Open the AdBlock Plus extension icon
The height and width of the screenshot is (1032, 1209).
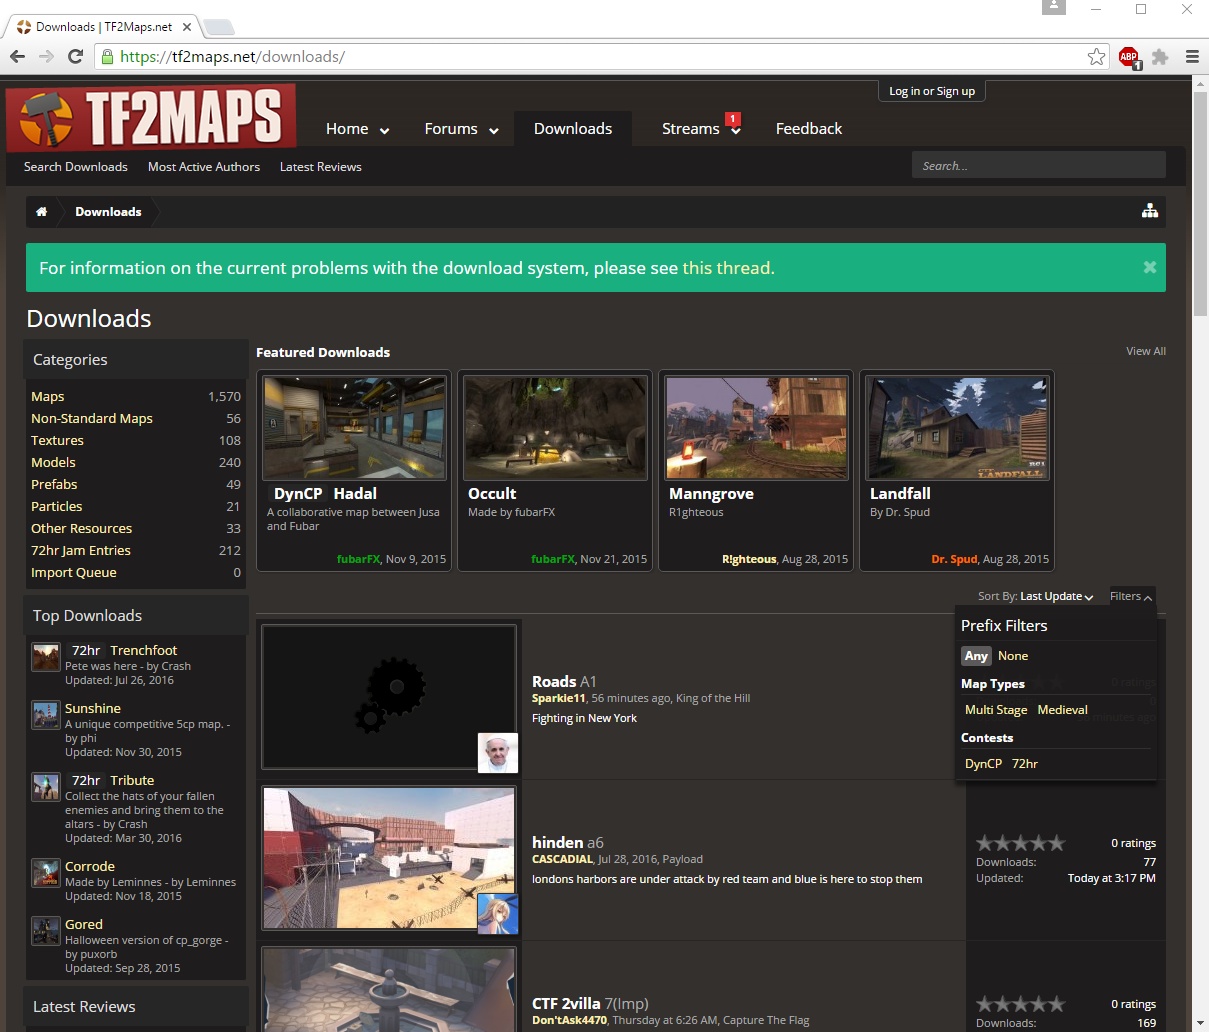(x=1129, y=57)
